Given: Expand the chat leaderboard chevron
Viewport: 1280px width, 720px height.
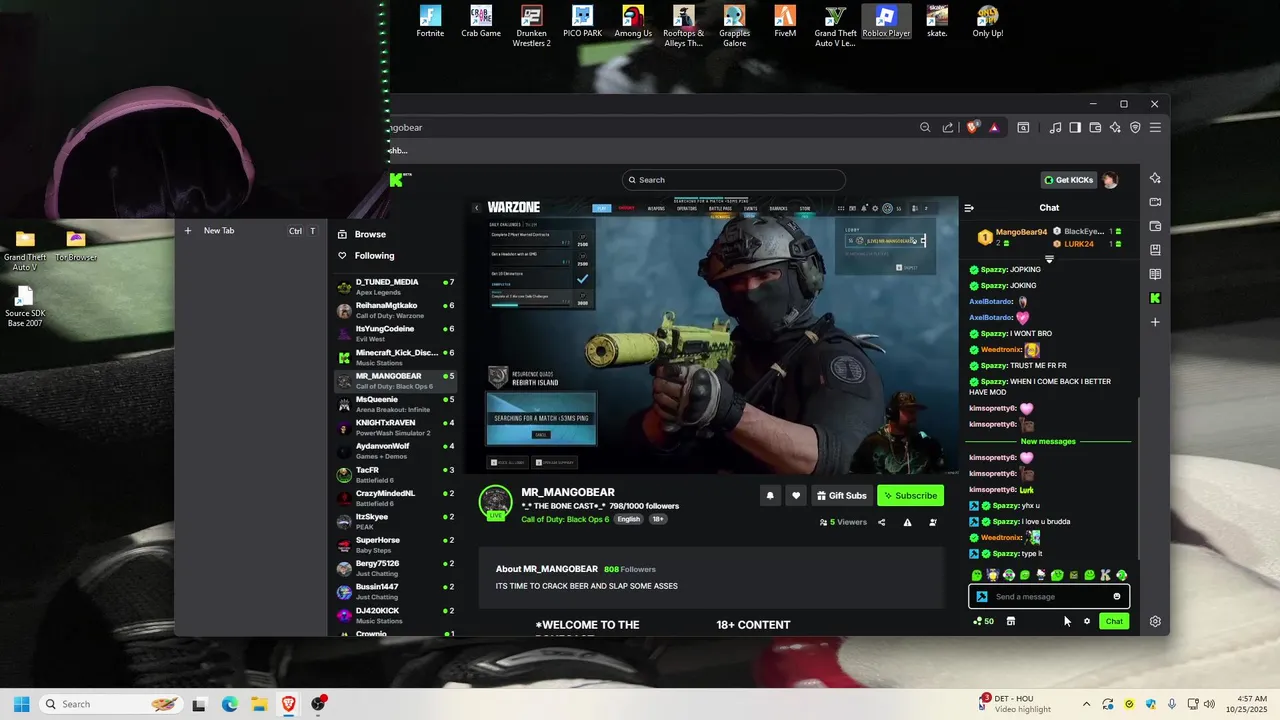Looking at the screenshot, I should pos(1049,259).
